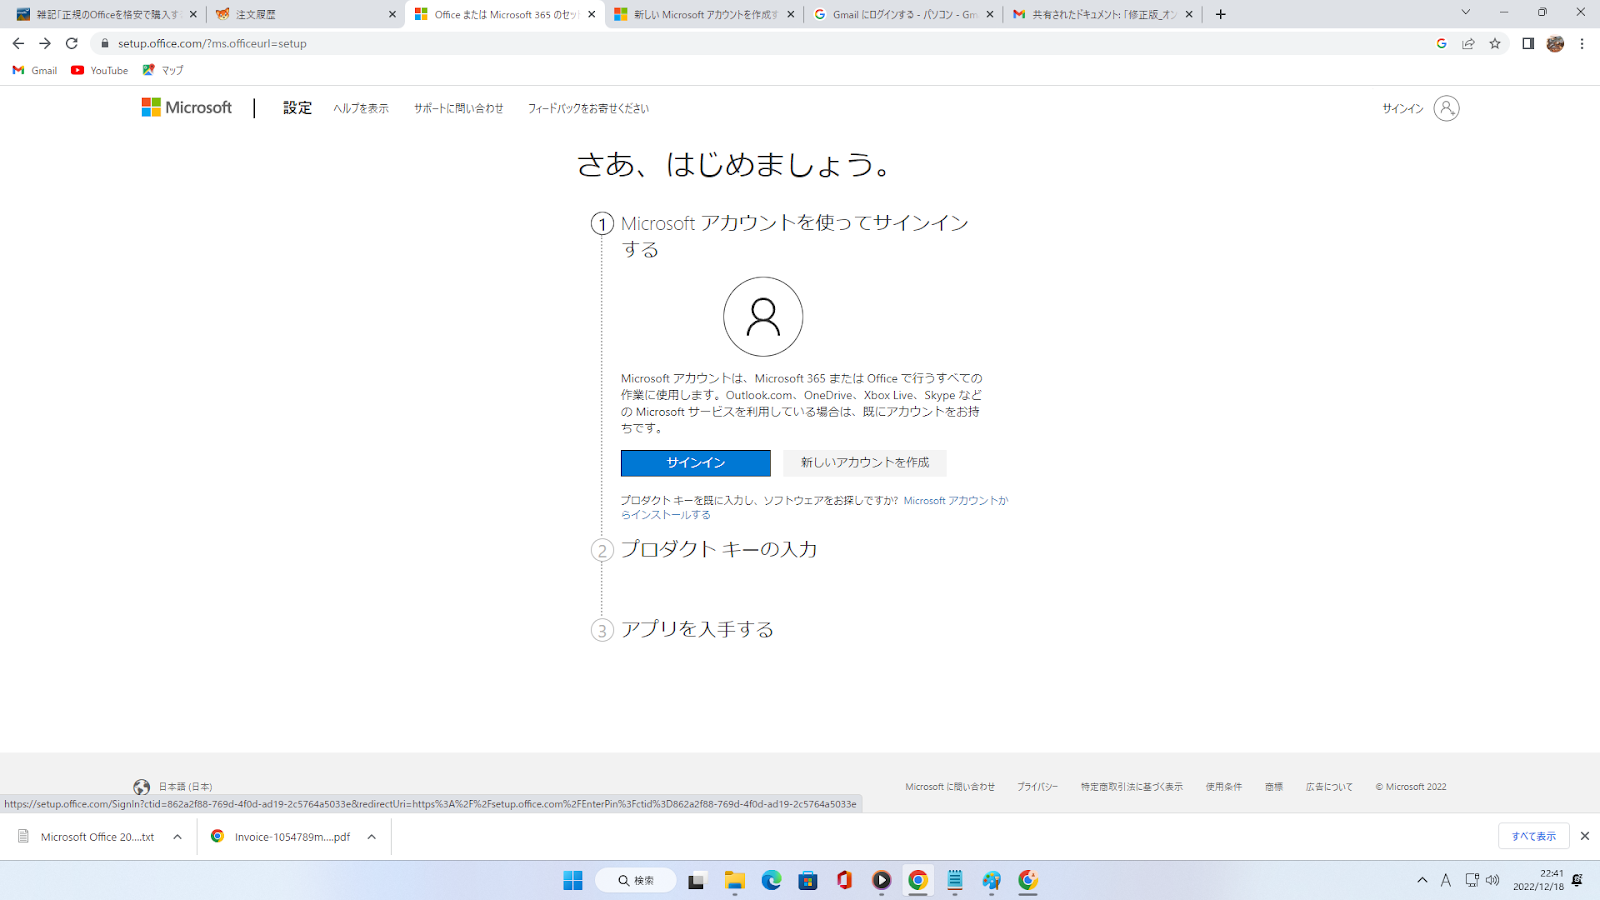Click the blue サインイン button
The image size is (1600, 900).
tap(696, 463)
